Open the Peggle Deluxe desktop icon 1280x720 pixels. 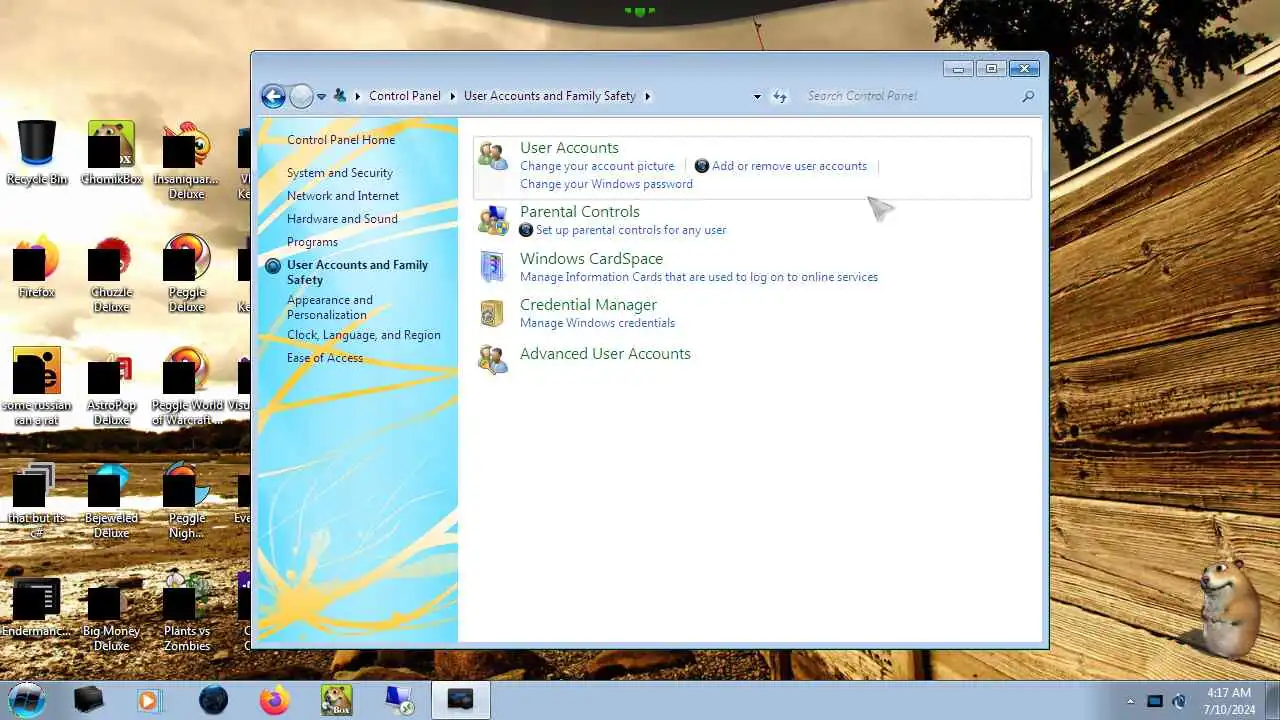186,258
